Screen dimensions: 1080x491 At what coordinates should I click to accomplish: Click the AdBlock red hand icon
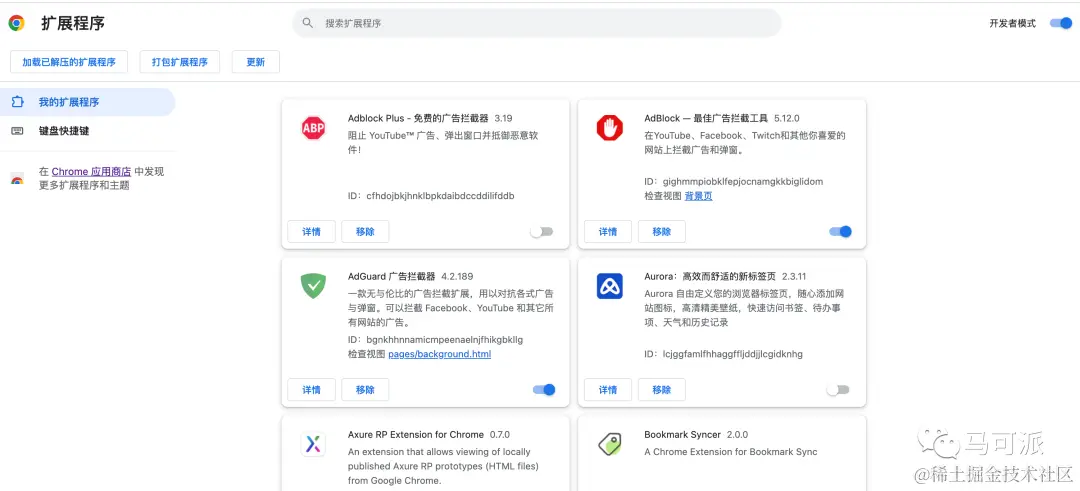tap(610, 128)
